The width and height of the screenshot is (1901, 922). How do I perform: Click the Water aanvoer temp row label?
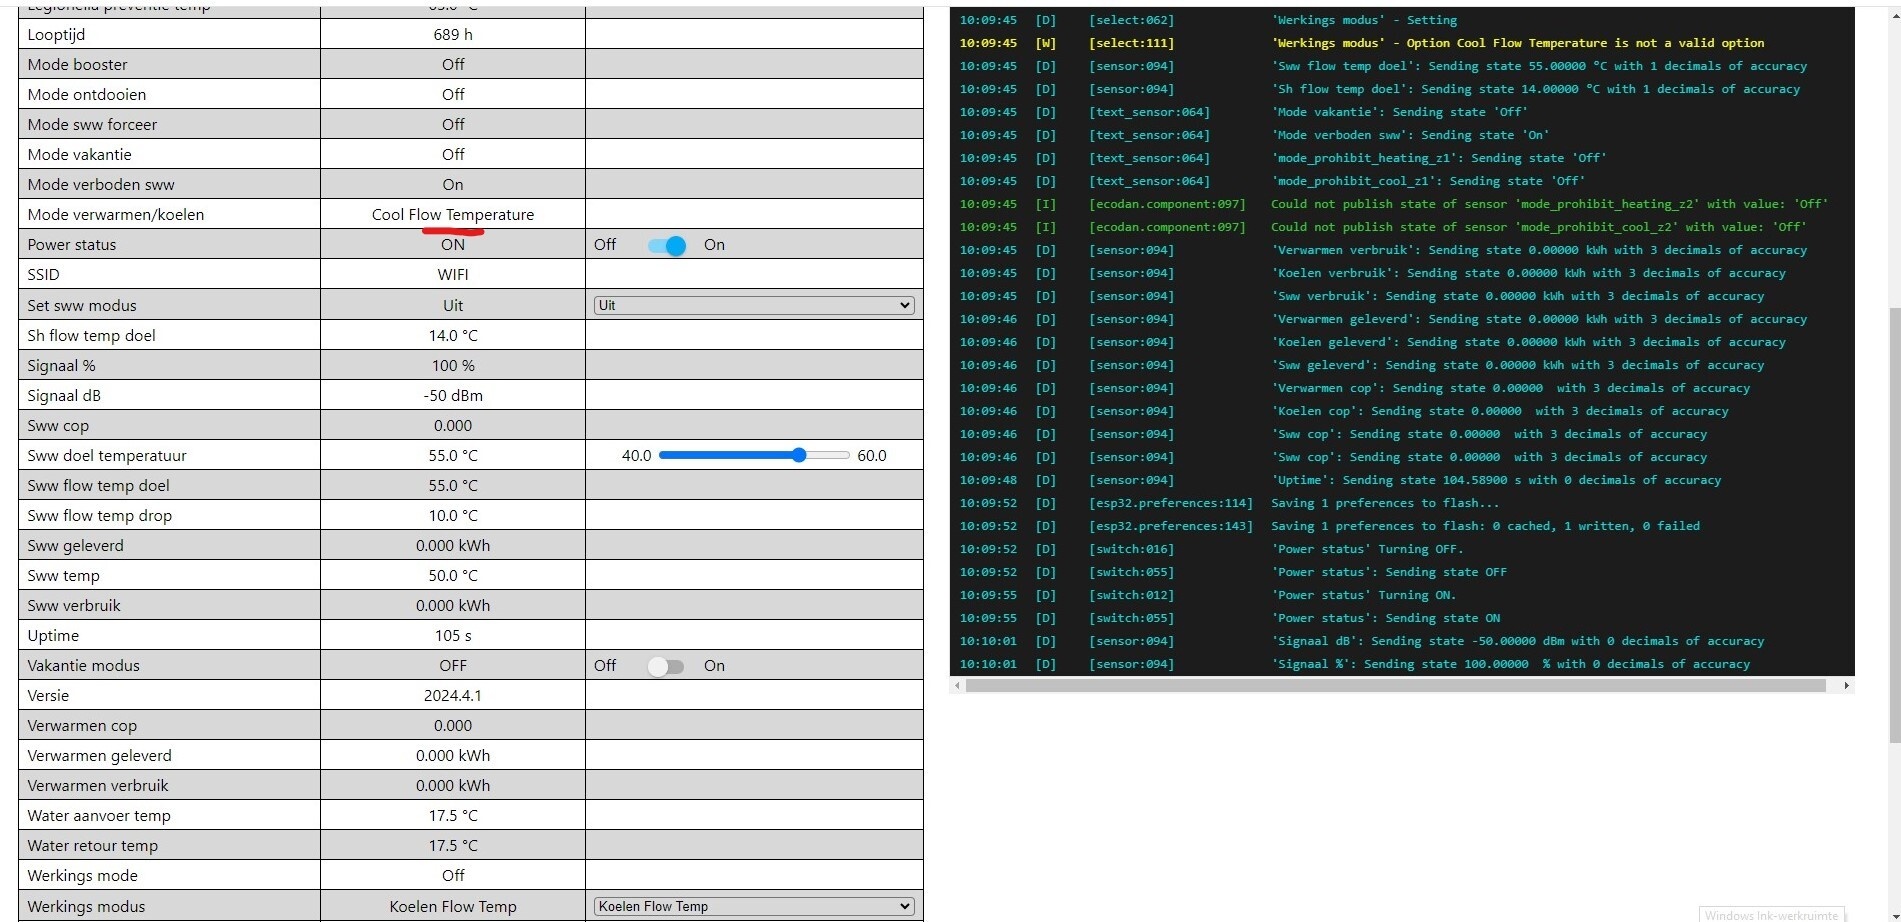coord(99,816)
